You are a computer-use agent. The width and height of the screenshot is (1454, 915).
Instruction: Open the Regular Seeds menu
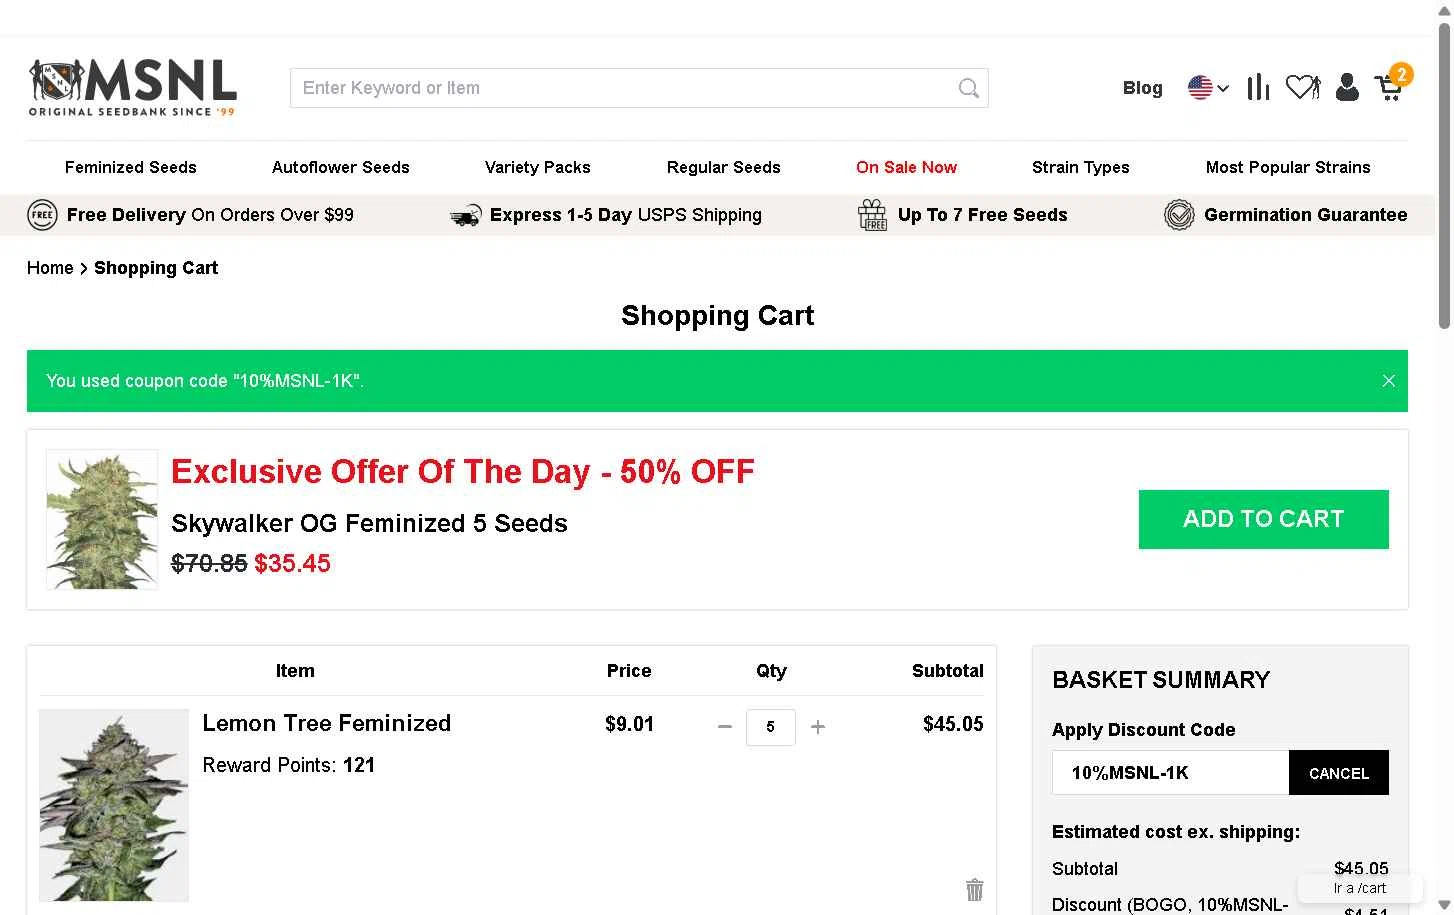click(724, 167)
